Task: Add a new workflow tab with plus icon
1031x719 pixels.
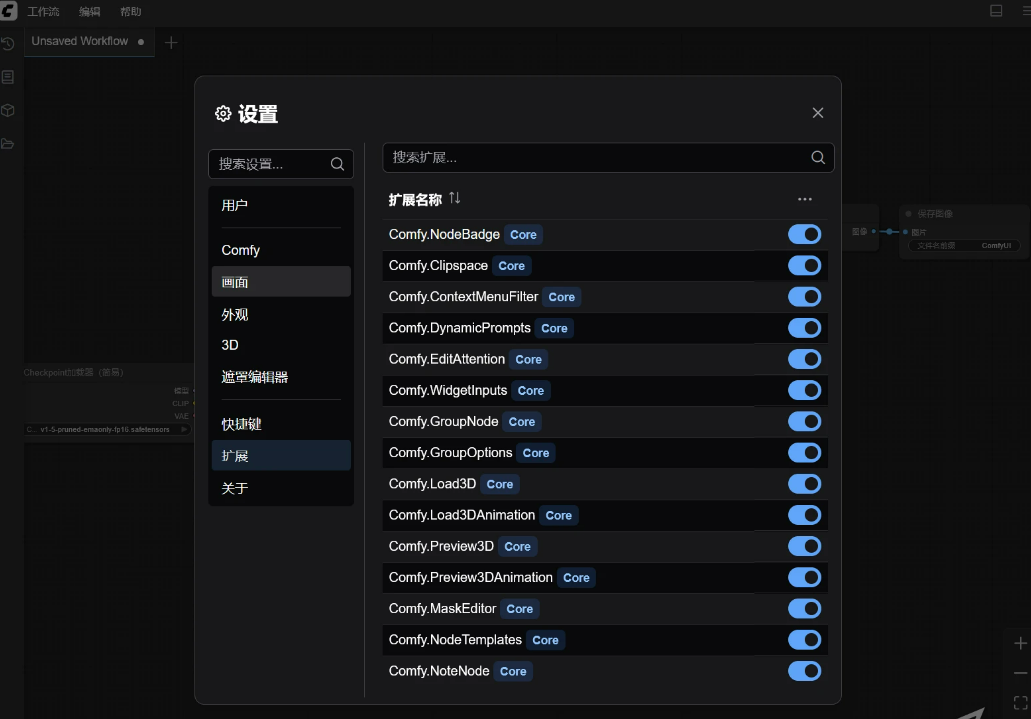Action: click(171, 43)
